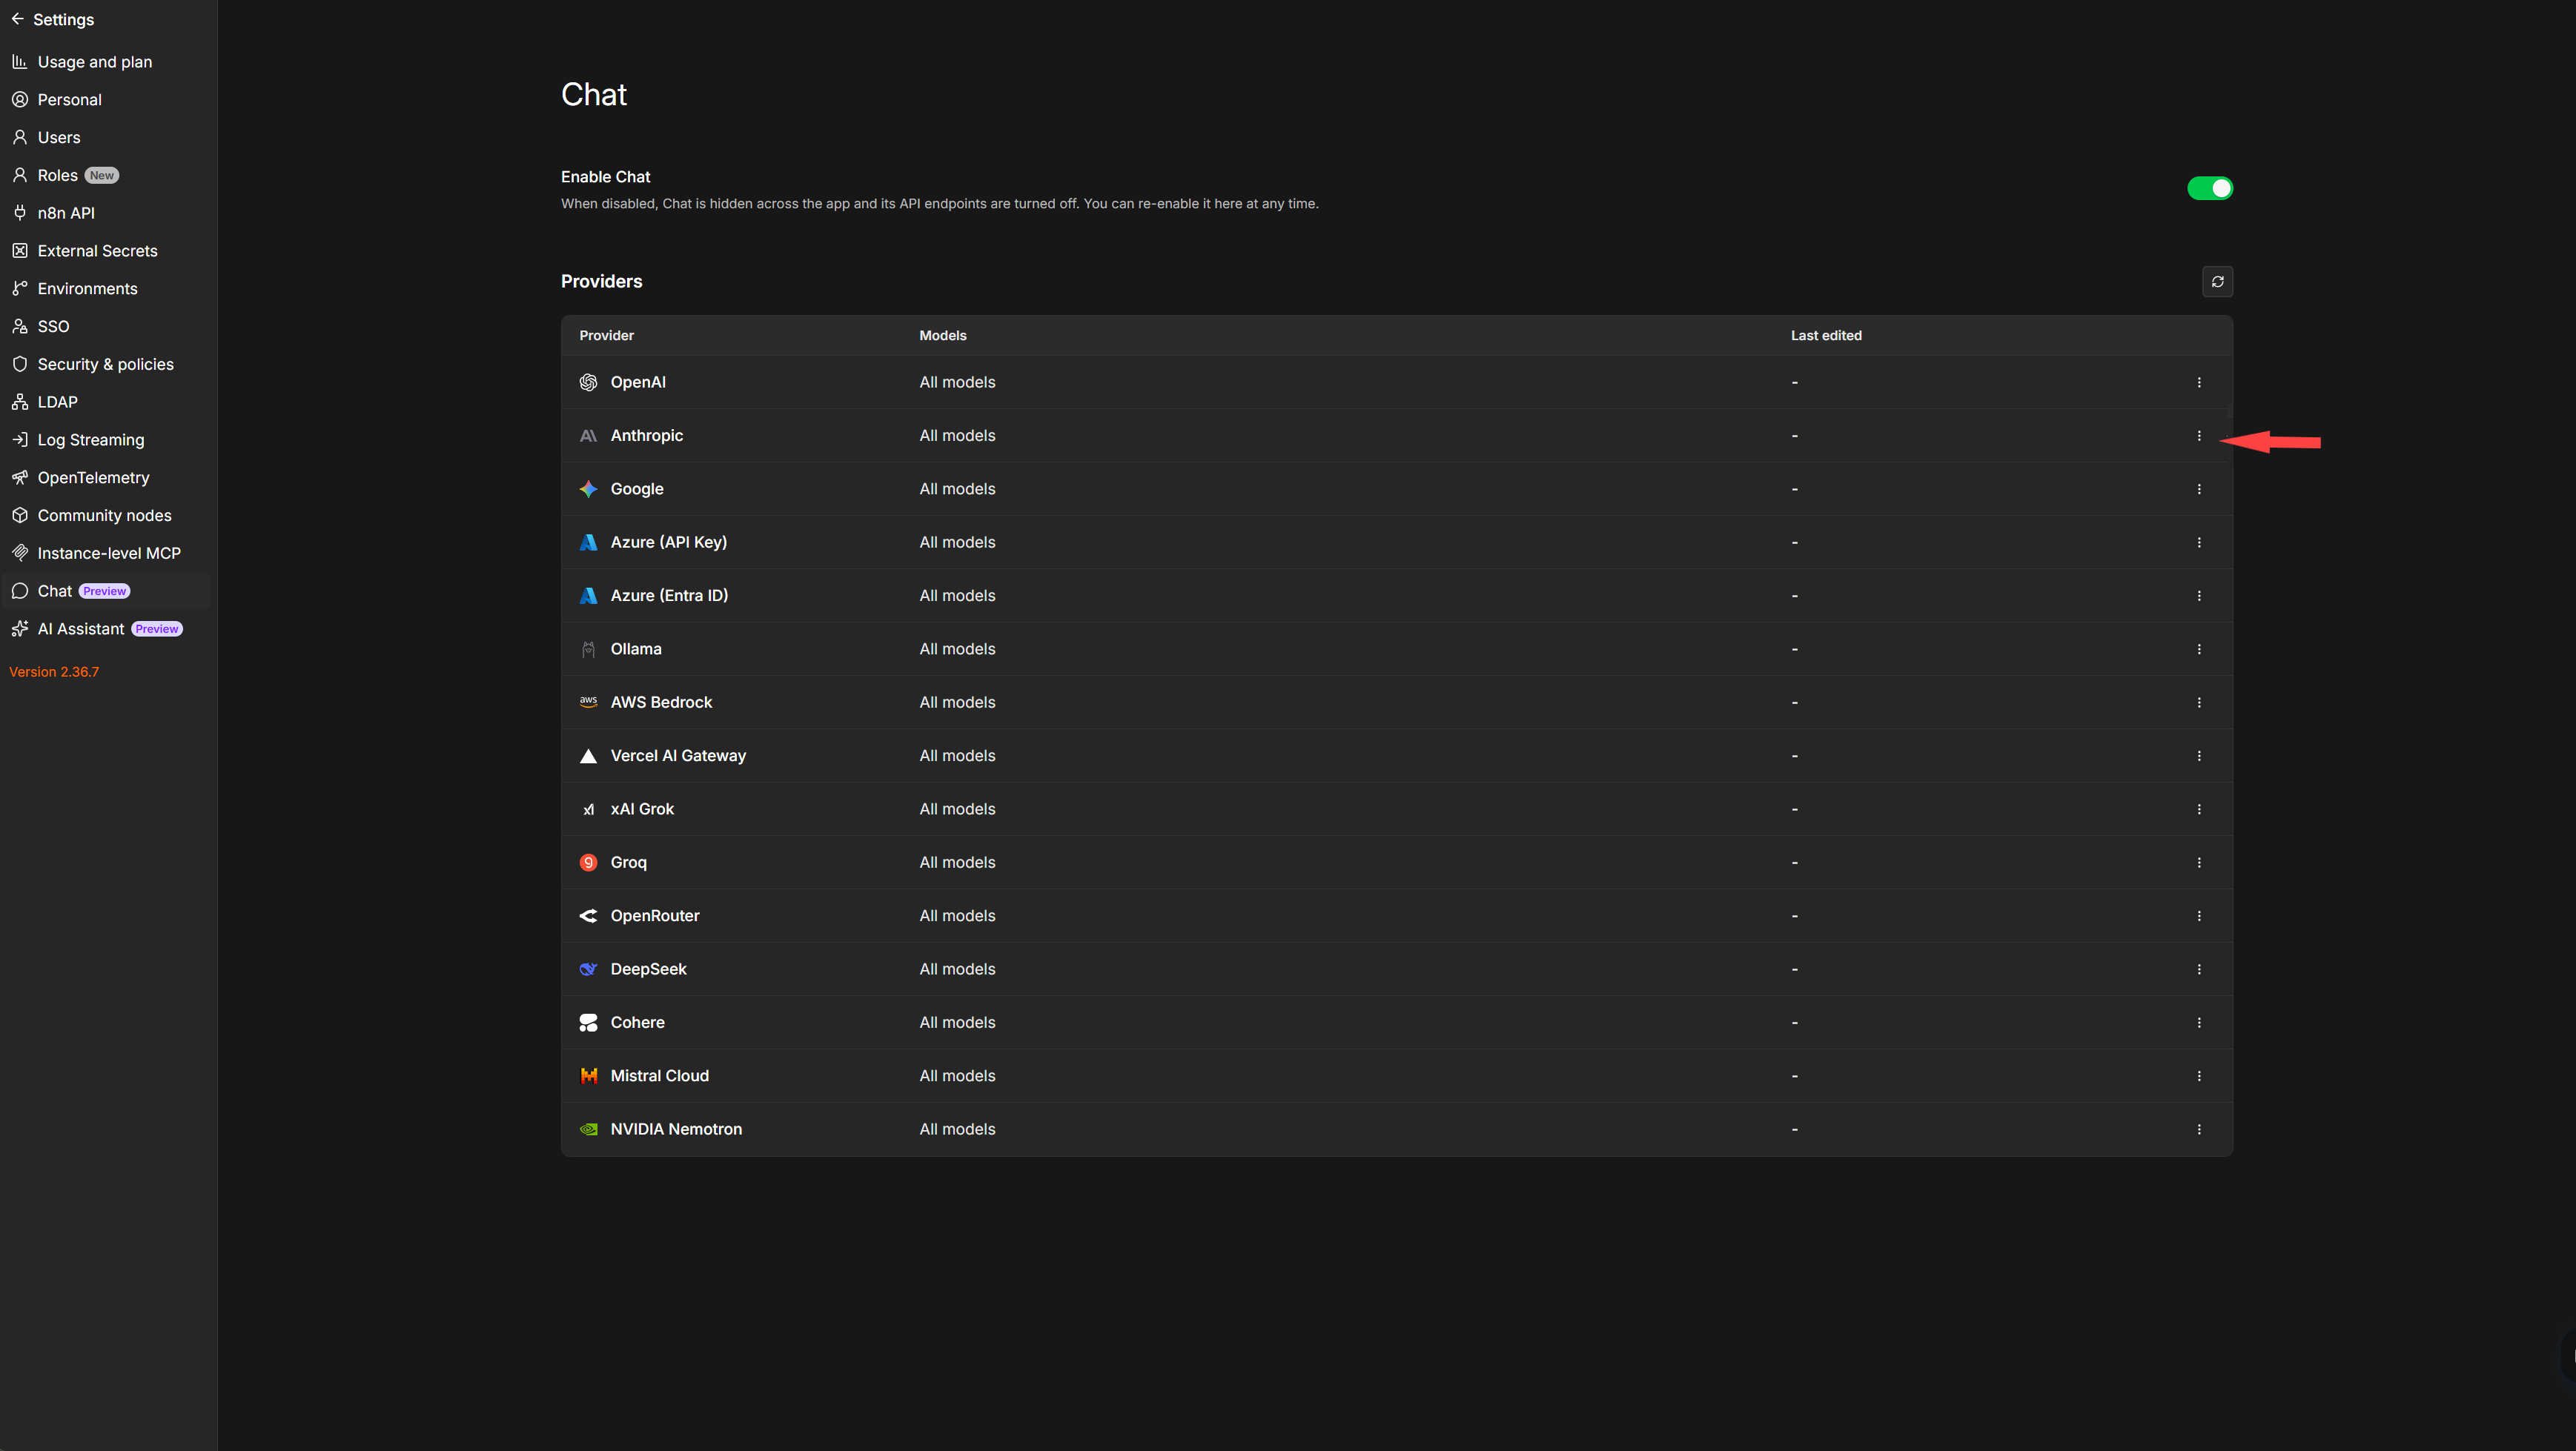Click All models in the Azure (Entra ID) row
Screen dimensions: 2576x1451
(x=957, y=596)
